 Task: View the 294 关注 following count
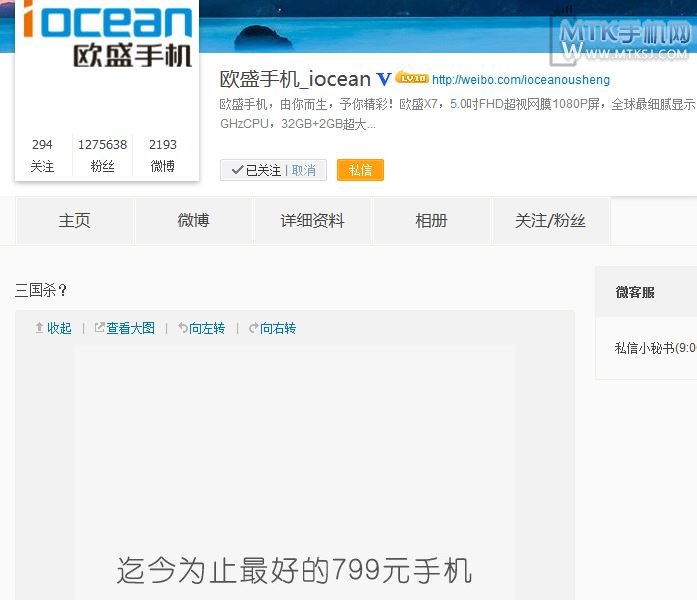coord(42,155)
